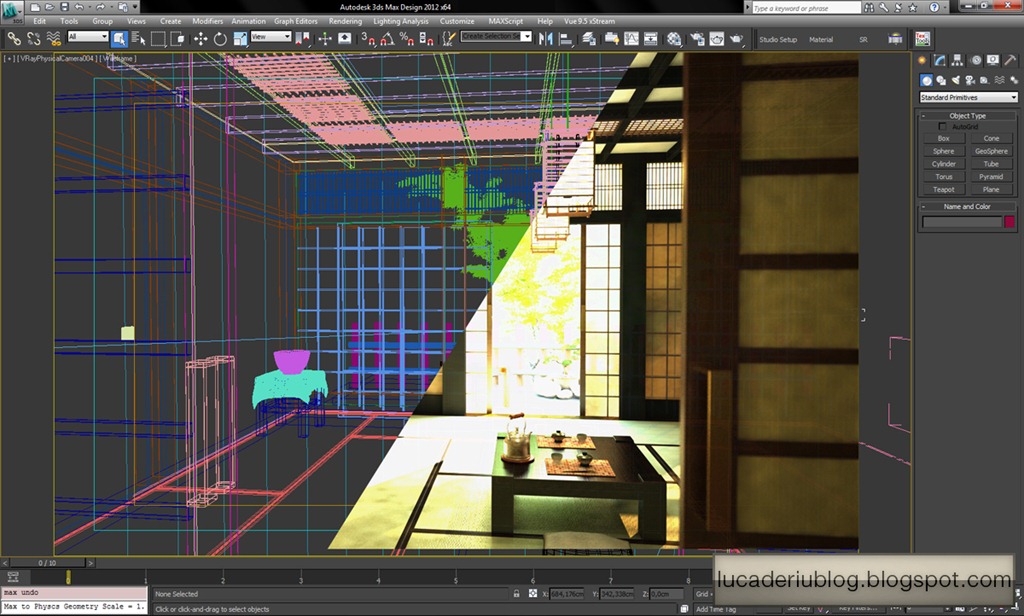Screen dimensions: 1024x616
Task: Click the Align tool icon
Action: pyautogui.click(x=566, y=39)
